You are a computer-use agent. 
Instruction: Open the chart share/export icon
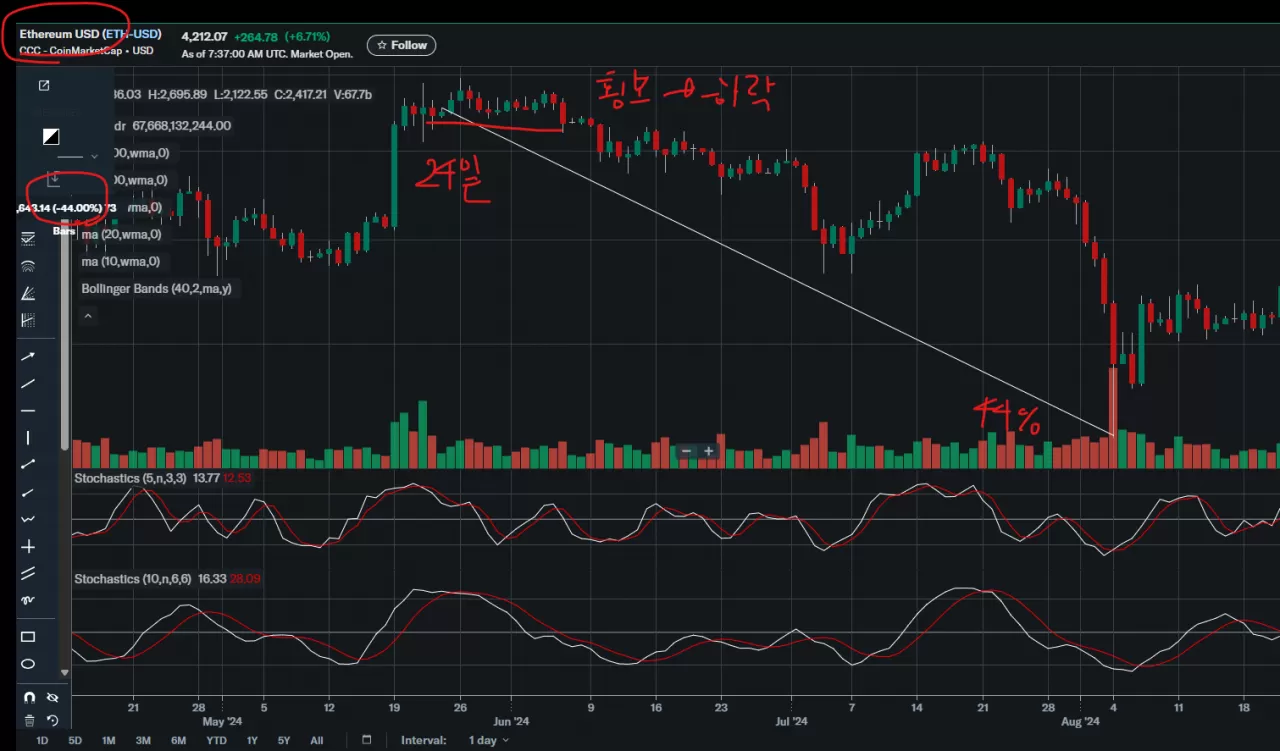click(x=44, y=85)
